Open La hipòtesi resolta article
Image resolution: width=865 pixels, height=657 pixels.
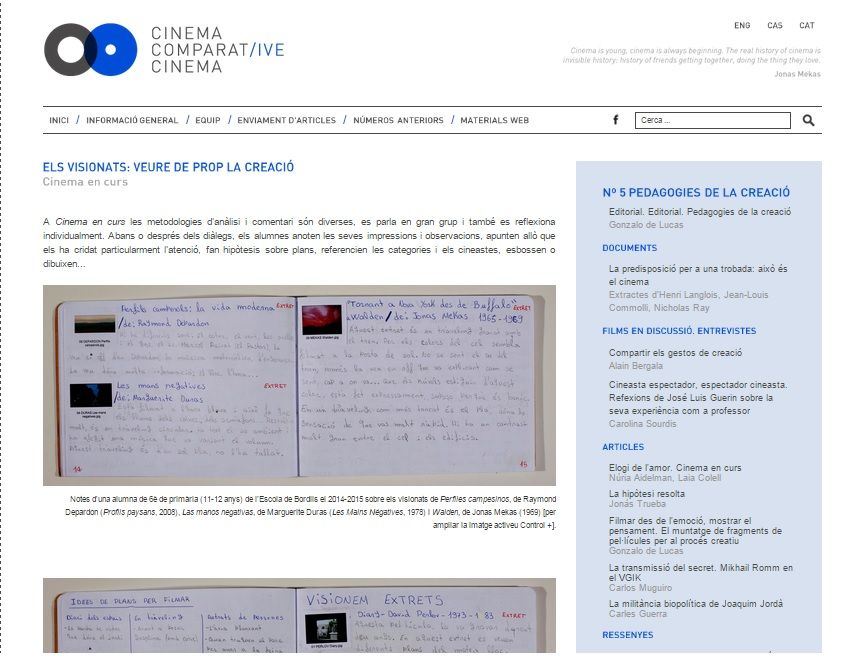[646, 493]
